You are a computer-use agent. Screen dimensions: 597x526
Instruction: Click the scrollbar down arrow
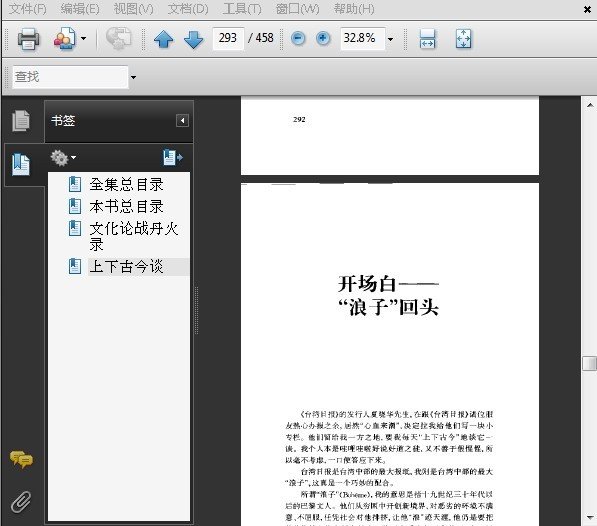point(589,517)
